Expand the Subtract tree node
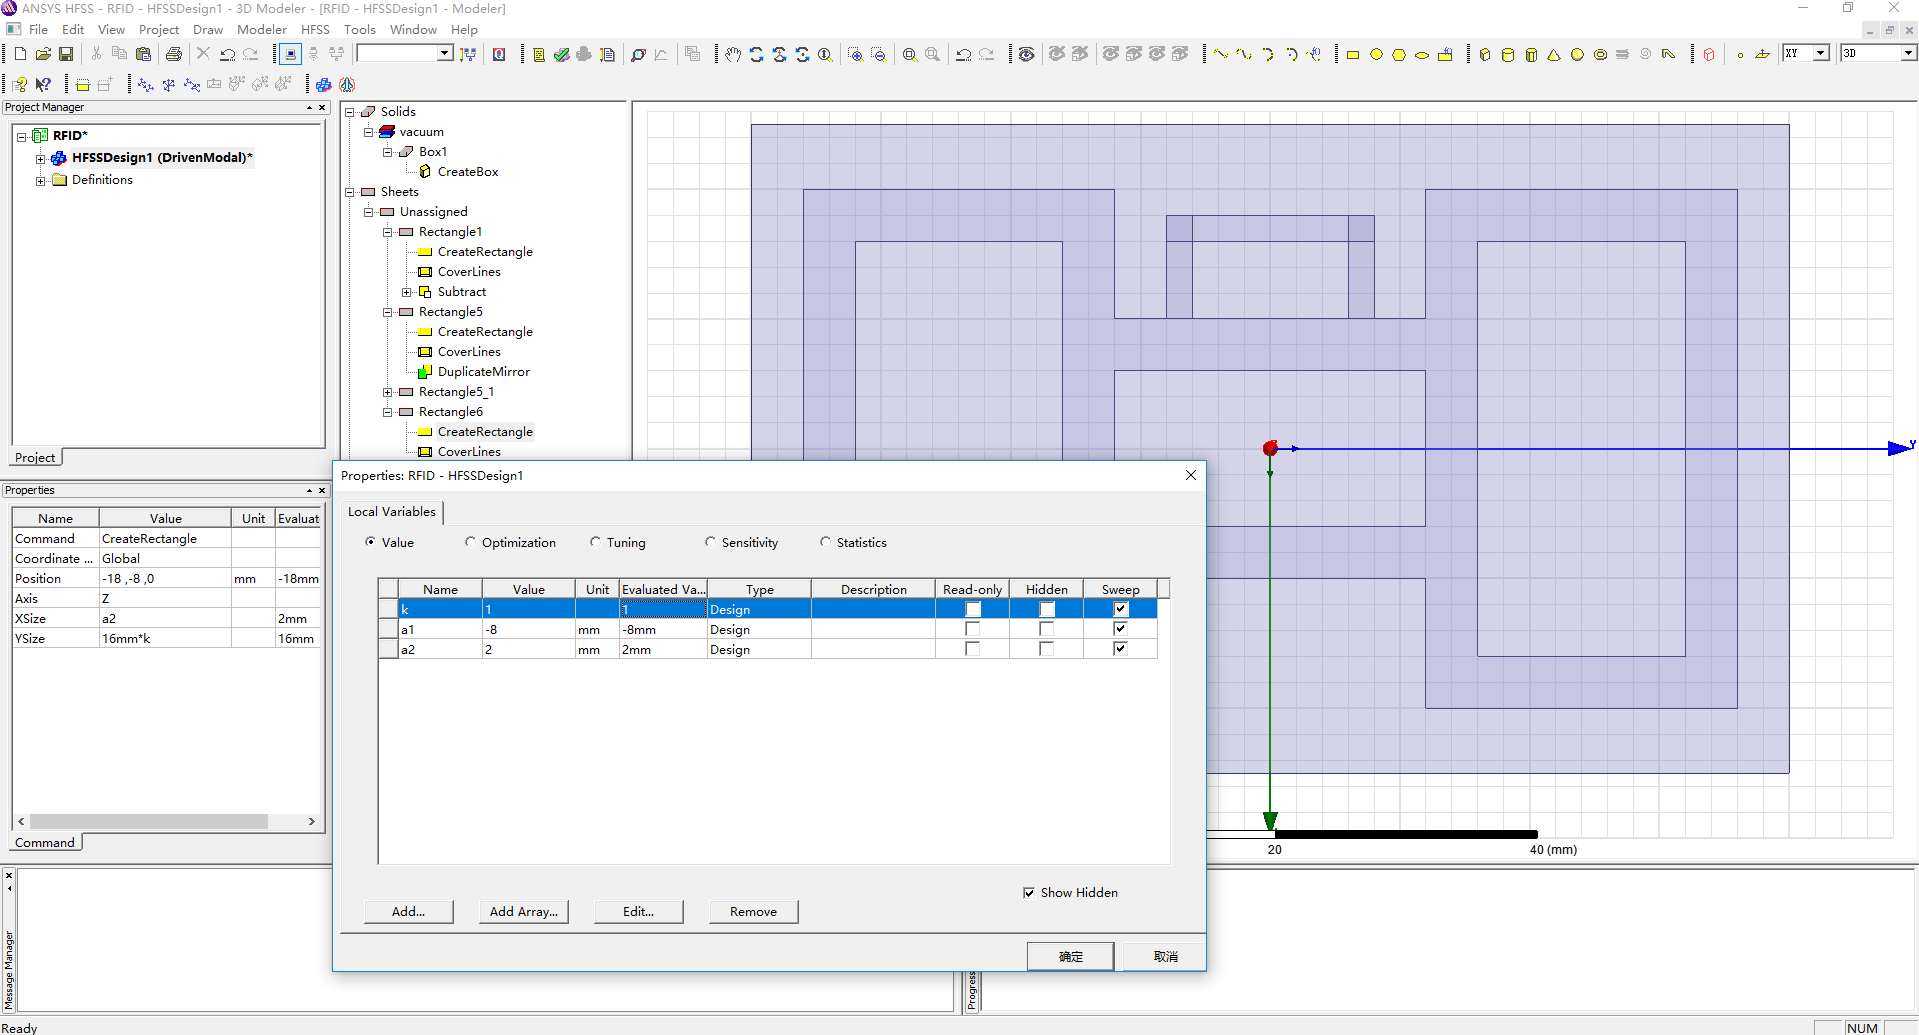Viewport: 1919px width, 1035px height. (407, 292)
